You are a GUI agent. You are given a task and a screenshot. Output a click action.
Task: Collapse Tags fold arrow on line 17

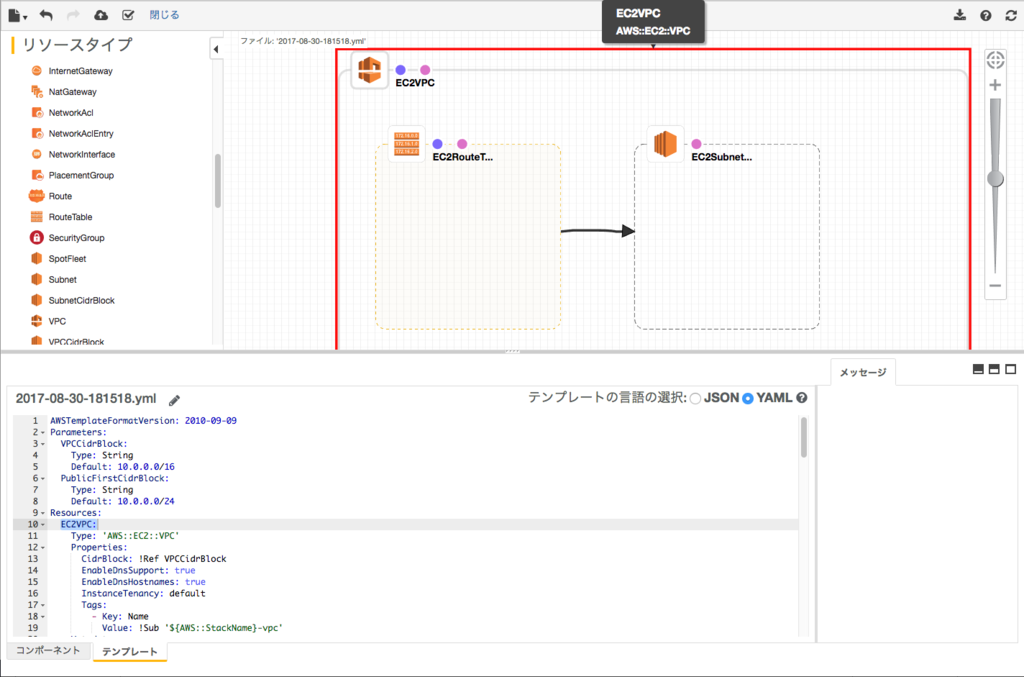click(43, 605)
